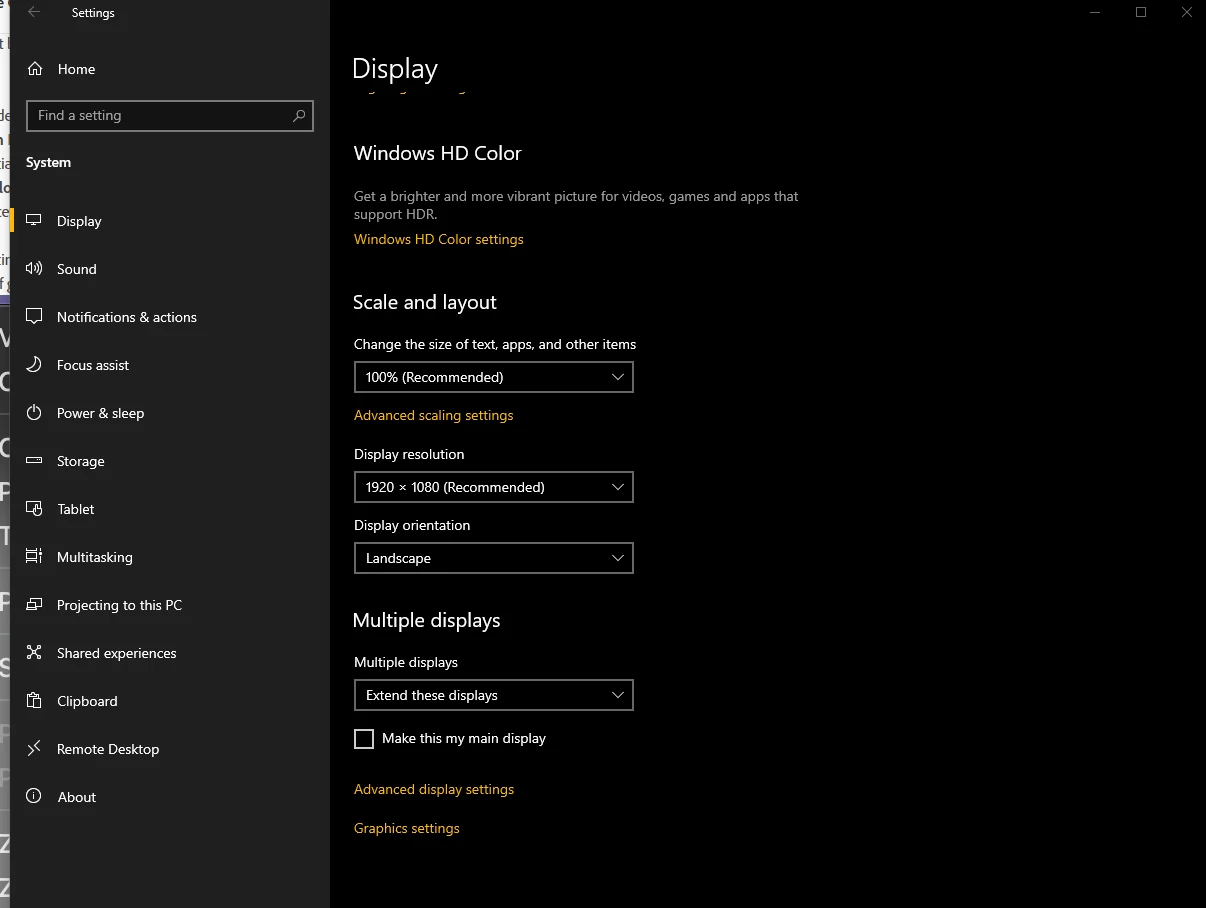Click the Remote Desktop icon
1206x908 pixels.
click(35, 749)
